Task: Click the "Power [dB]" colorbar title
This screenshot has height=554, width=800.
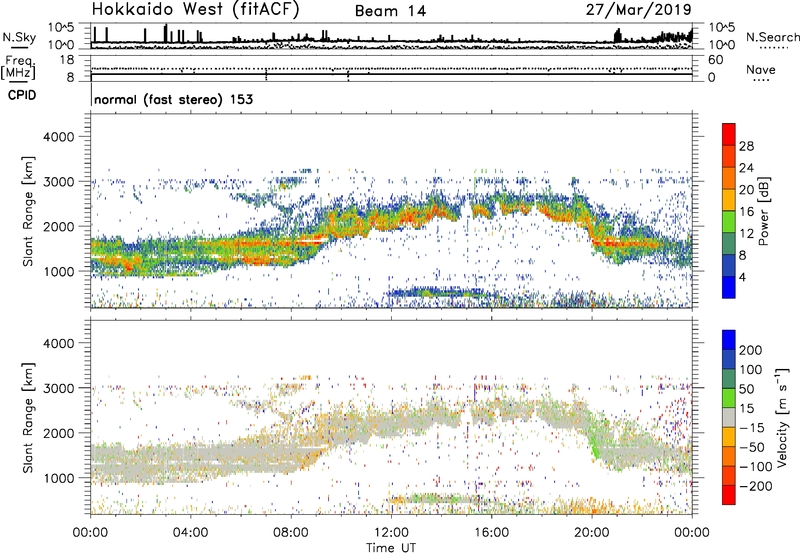Action: tap(763, 211)
